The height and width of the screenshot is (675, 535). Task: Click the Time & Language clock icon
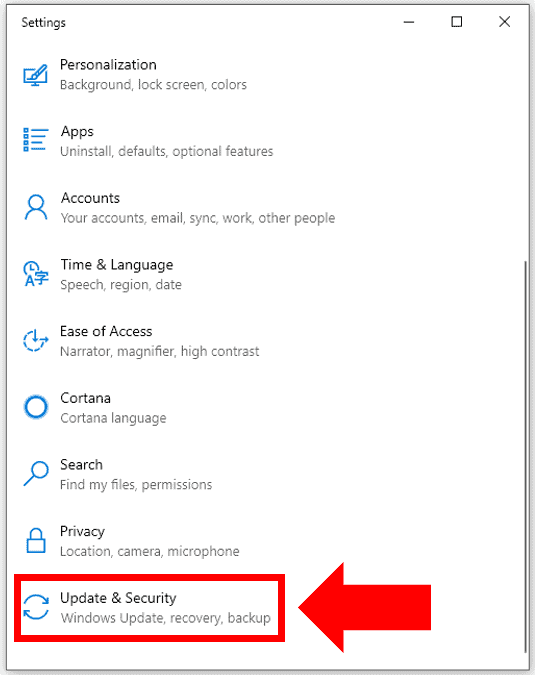(35, 274)
